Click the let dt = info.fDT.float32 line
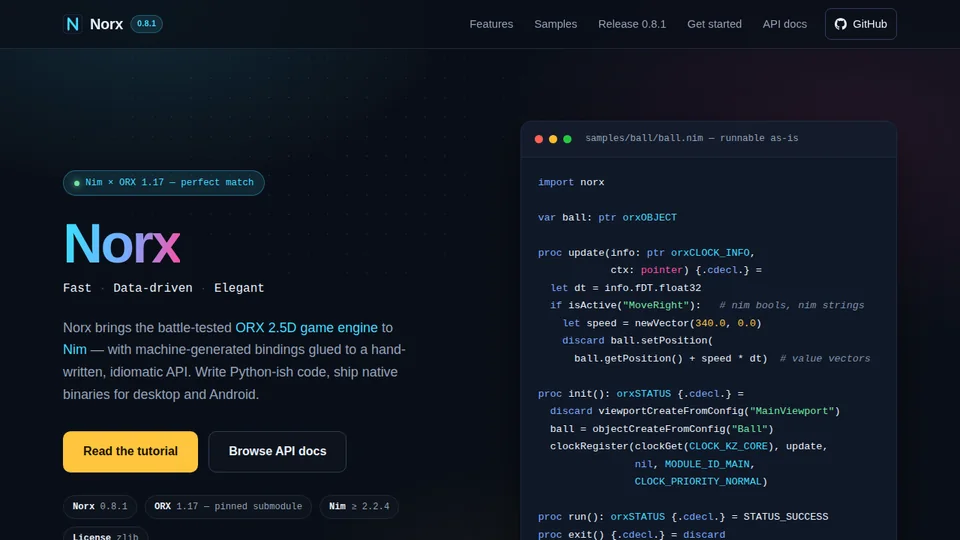This screenshot has width=960, height=540. coord(625,288)
